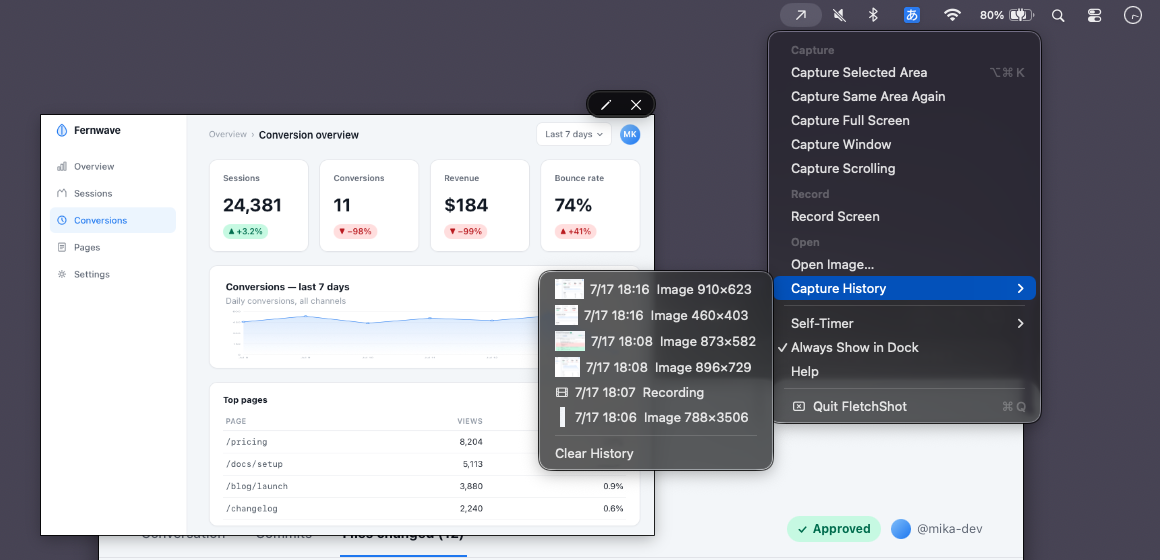Open FletchShot arrow menu bar icon

coord(800,15)
